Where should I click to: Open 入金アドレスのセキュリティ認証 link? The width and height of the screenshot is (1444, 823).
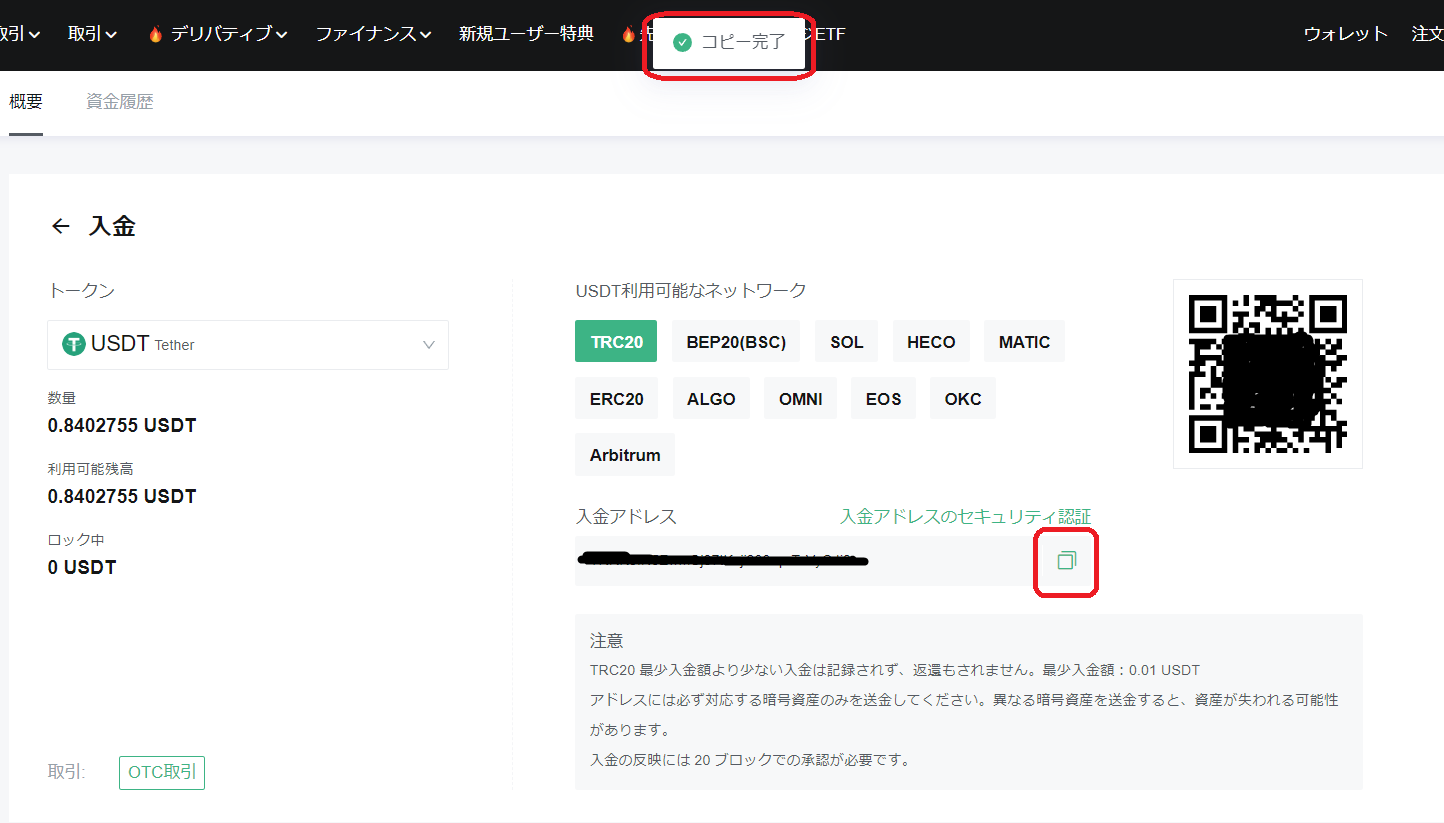coord(965,516)
